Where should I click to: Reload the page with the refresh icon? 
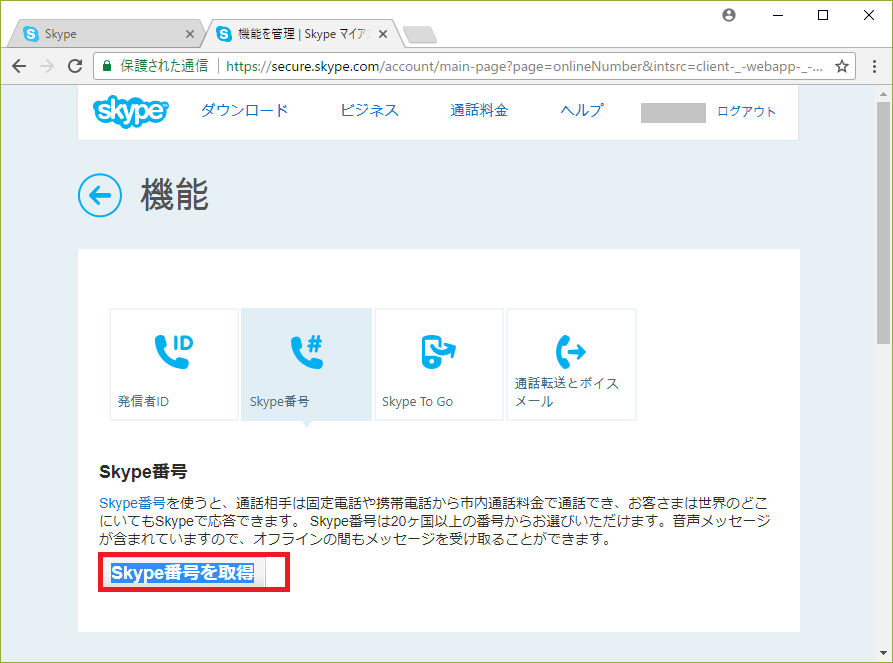[75, 66]
